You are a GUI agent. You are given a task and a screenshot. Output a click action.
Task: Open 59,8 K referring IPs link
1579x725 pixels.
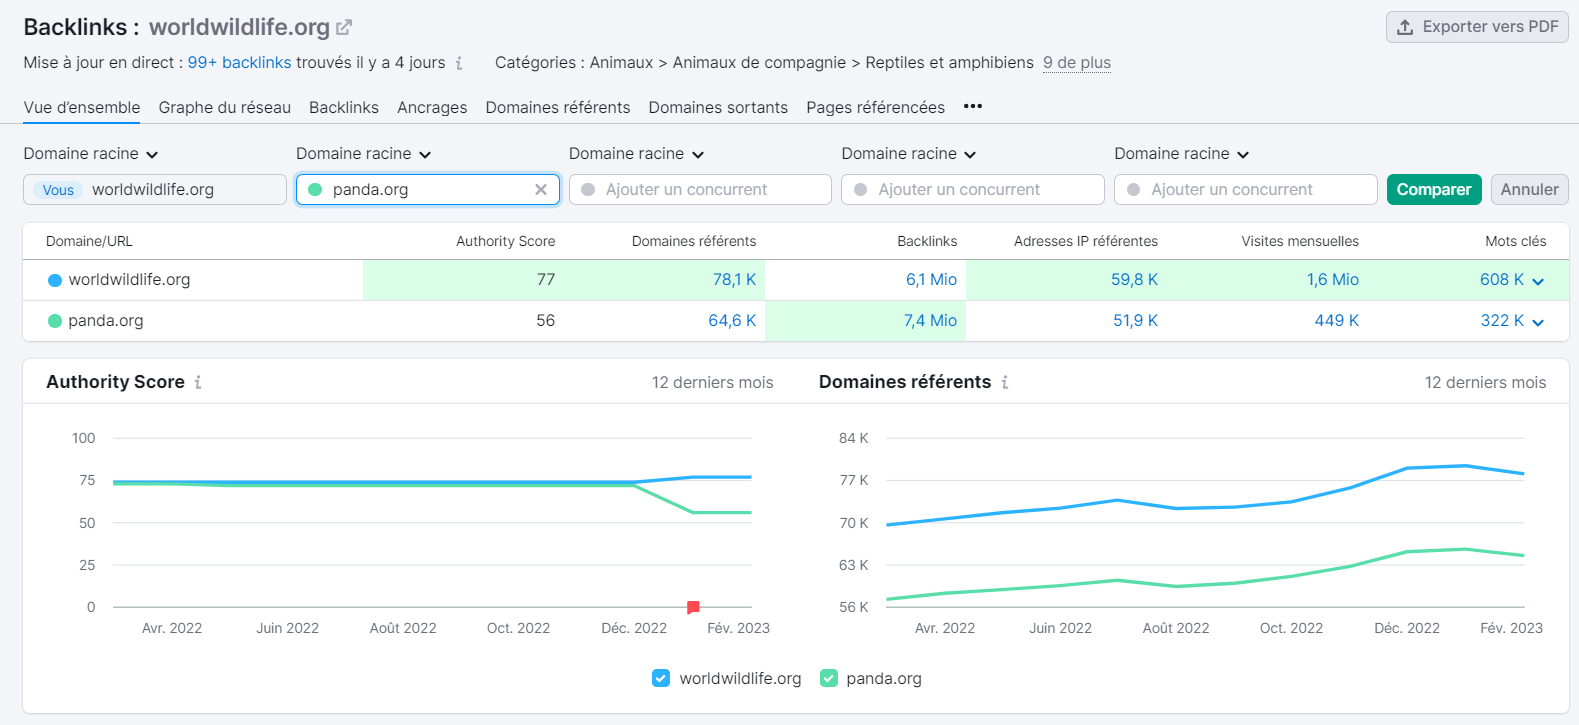(1134, 280)
